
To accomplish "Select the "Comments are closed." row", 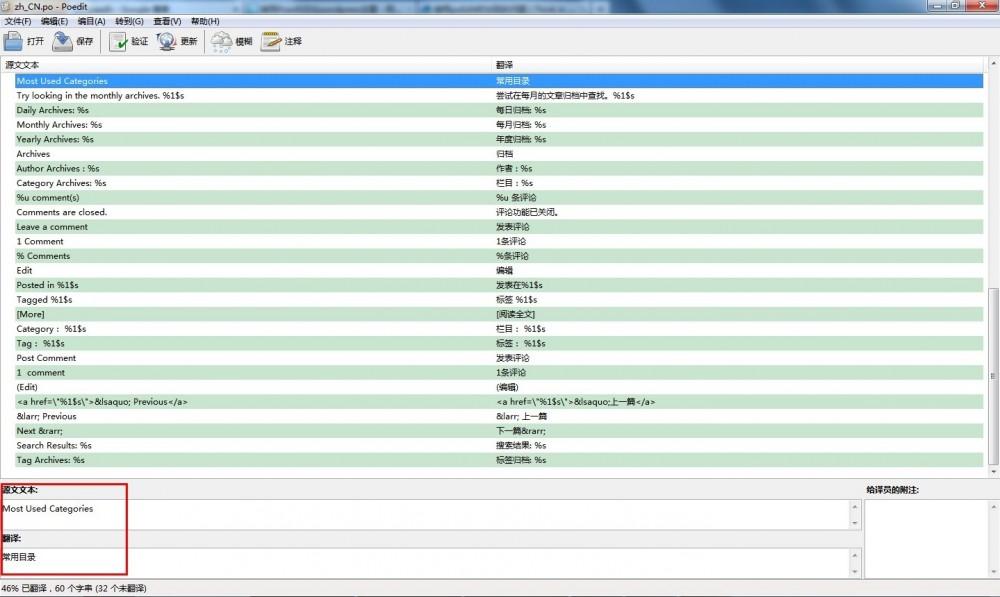I will coord(62,212).
